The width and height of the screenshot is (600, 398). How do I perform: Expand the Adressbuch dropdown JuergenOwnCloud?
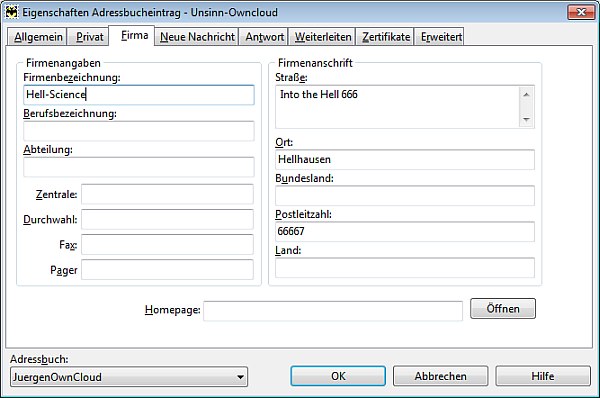[x=129, y=377]
